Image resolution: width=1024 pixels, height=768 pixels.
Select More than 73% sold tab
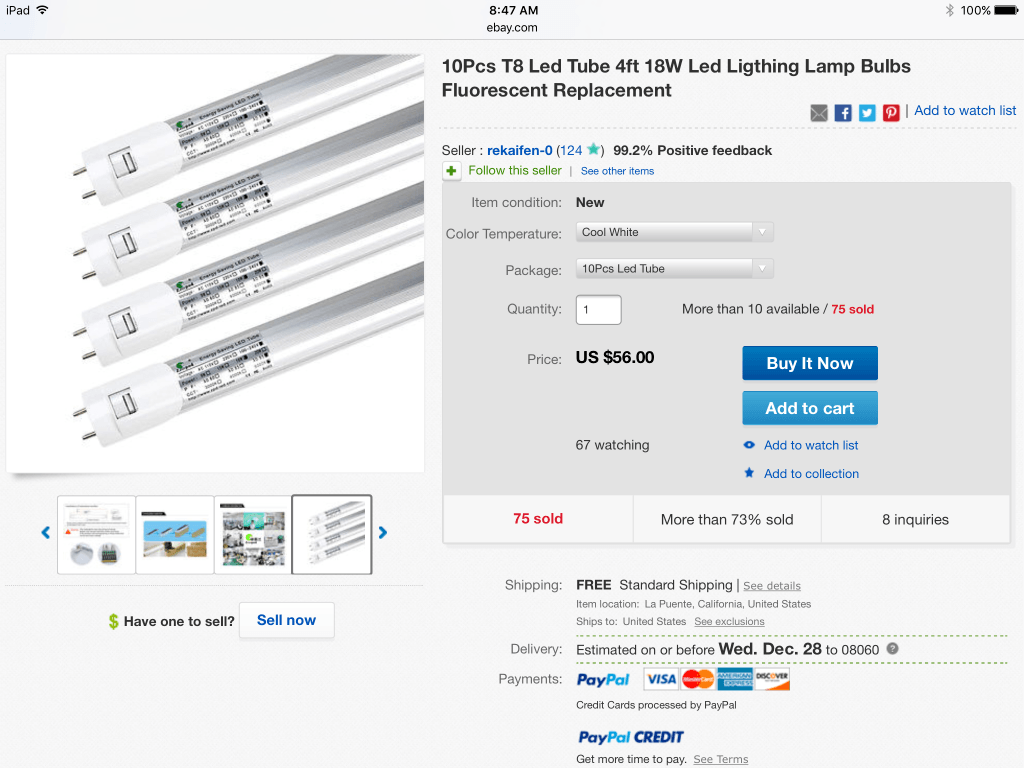click(x=727, y=519)
